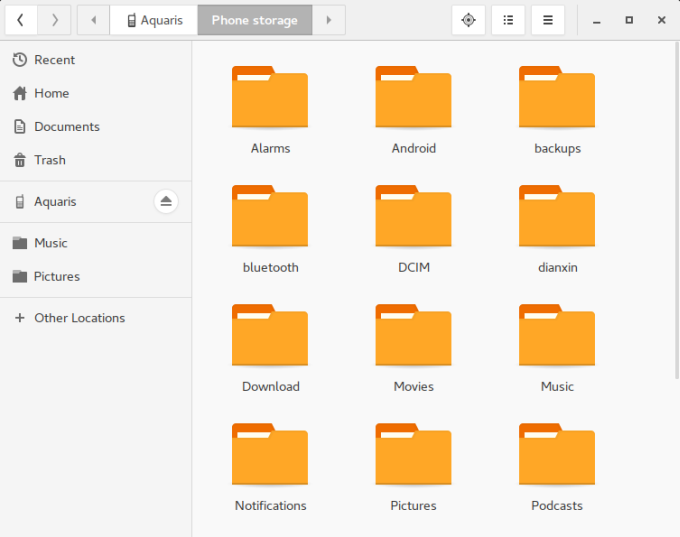Open Trash from the sidebar

[x=49, y=160]
